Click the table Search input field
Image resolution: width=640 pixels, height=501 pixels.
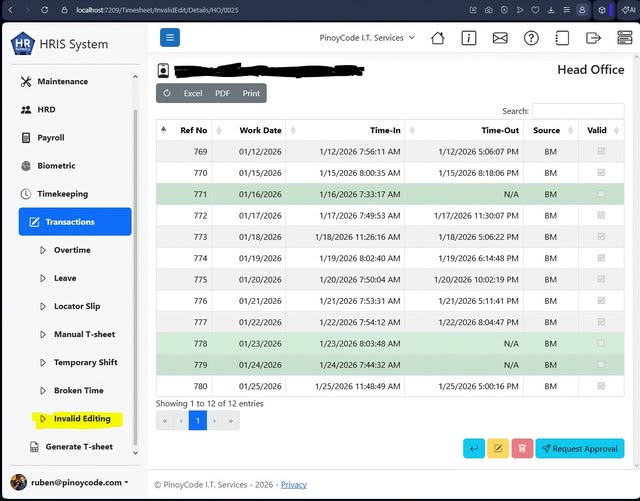coord(578,111)
